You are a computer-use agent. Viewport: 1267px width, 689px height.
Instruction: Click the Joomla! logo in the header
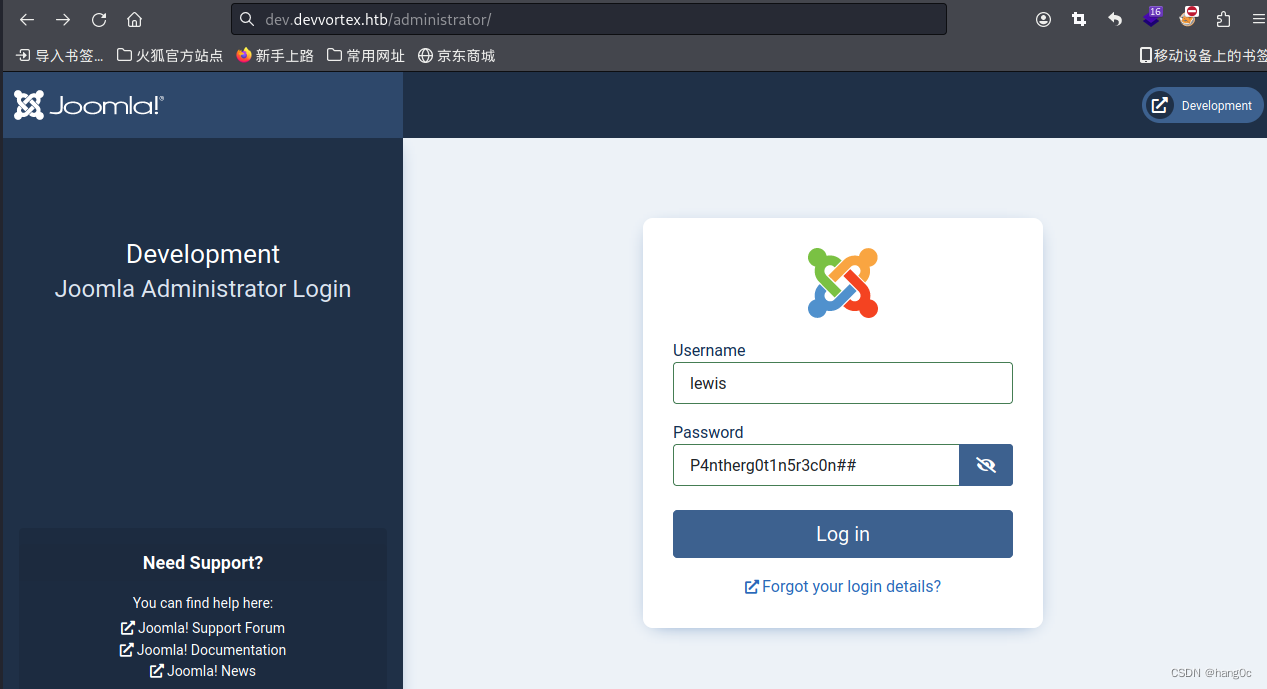tap(89, 105)
